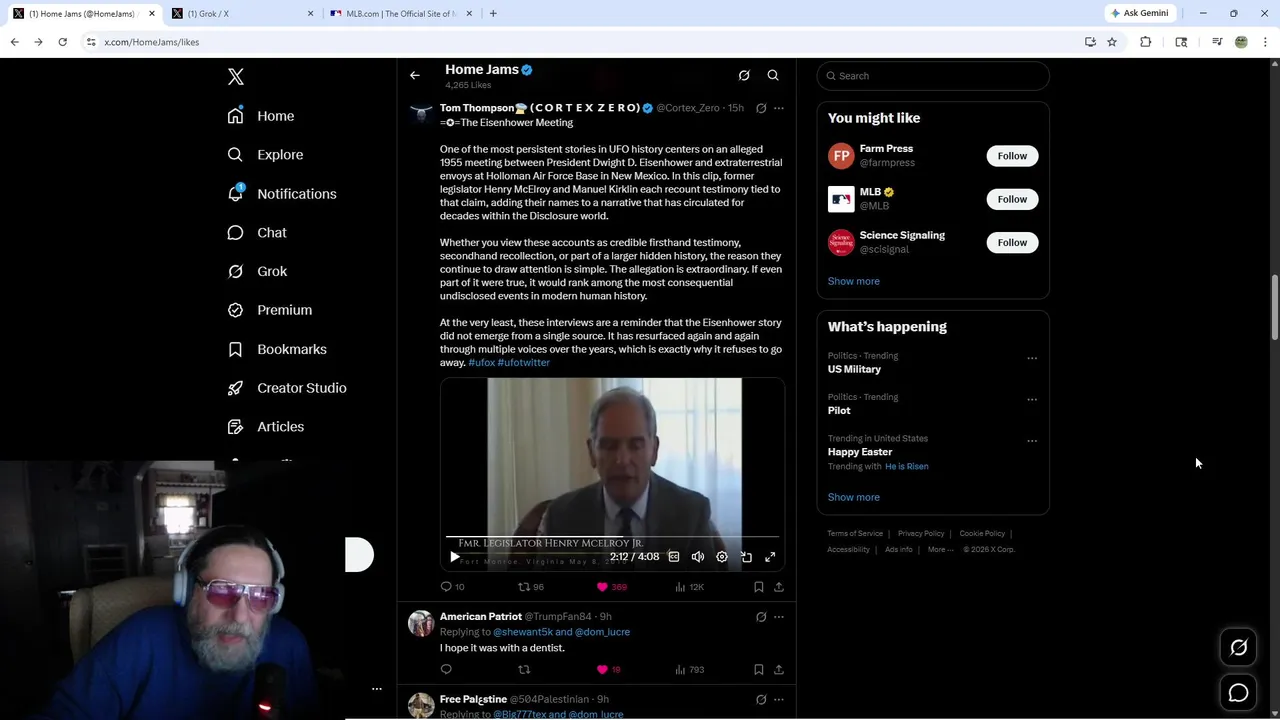Click Grok icon in the Home Jams header

click(744, 75)
